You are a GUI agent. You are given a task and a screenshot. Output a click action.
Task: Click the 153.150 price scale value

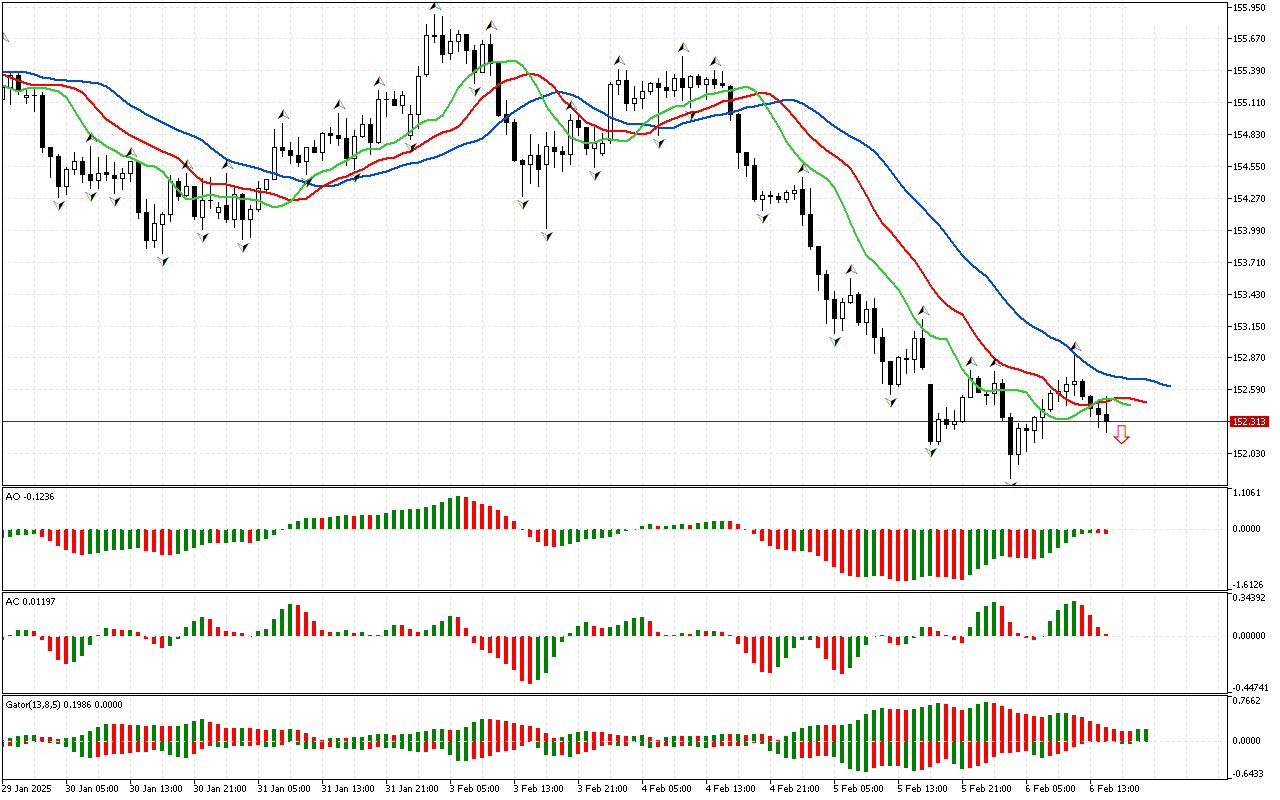[1249, 327]
